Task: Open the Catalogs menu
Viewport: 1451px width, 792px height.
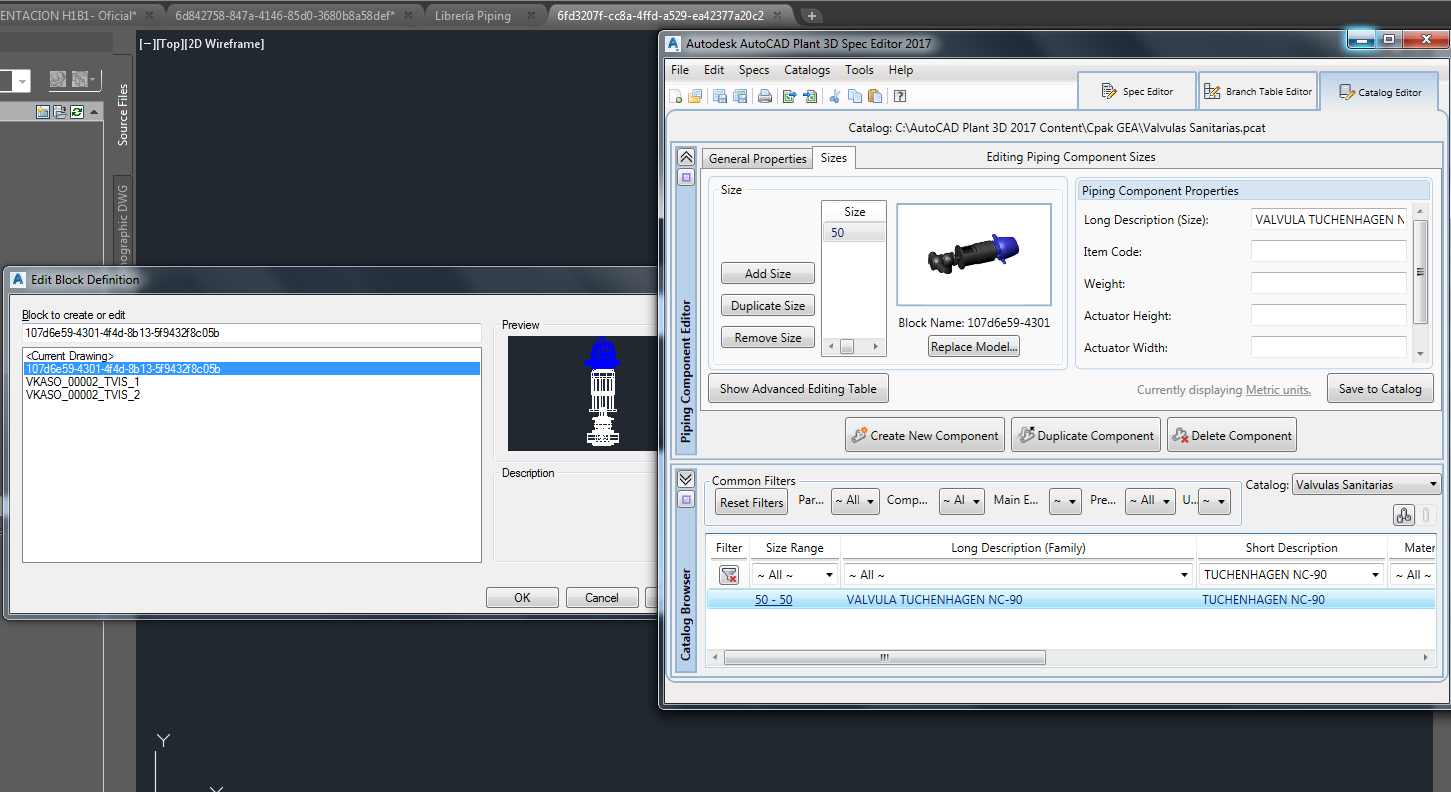Action: pos(806,70)
